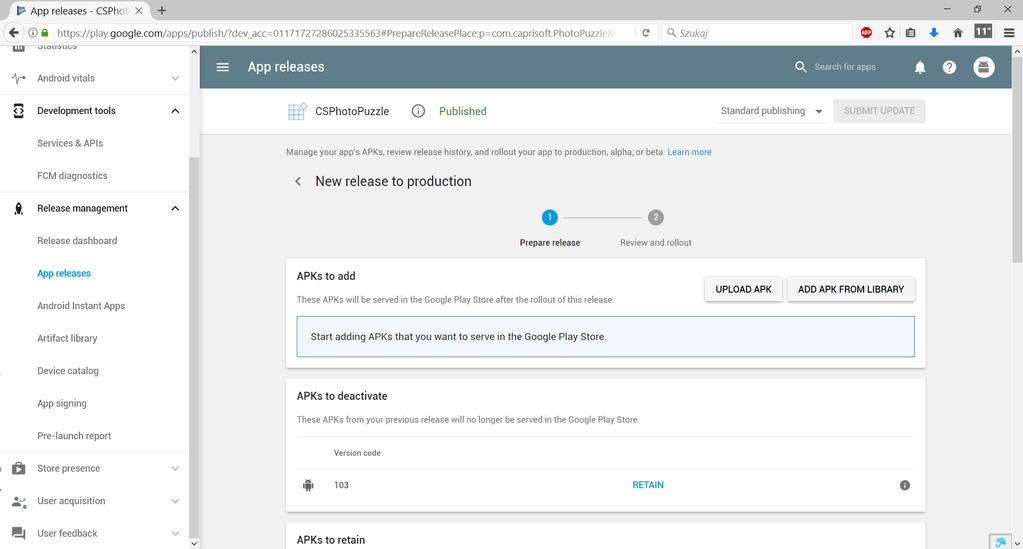Open Services & APIs page
The height and width of the screenshot is (549, 1023).
click(70, 143)
